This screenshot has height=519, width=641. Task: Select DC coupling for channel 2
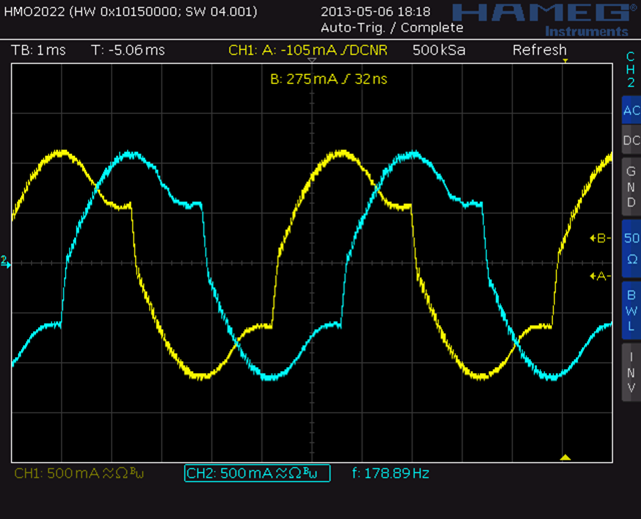(630, 141)
